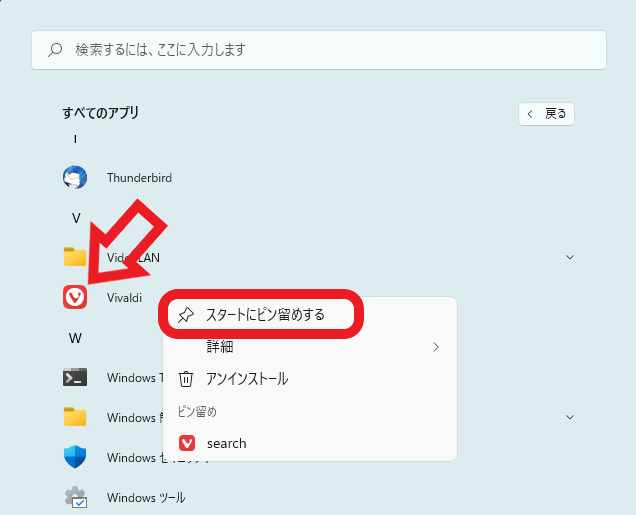Open the Windows ツール gear icon

click(76, 497)
